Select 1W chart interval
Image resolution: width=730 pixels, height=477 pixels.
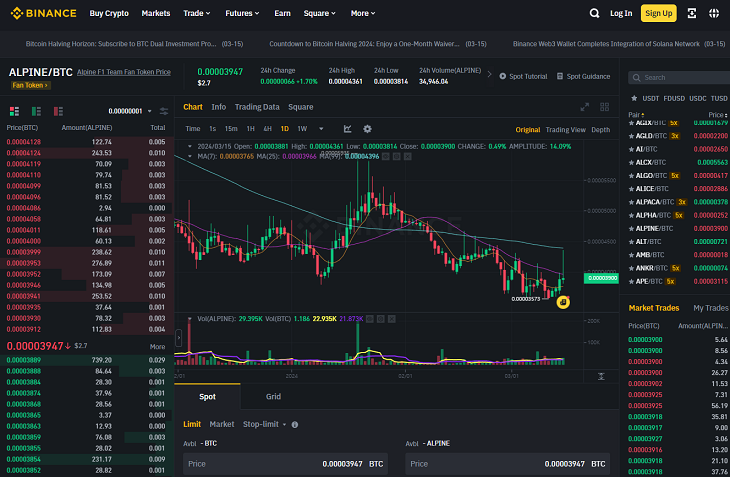click(302, 129)
